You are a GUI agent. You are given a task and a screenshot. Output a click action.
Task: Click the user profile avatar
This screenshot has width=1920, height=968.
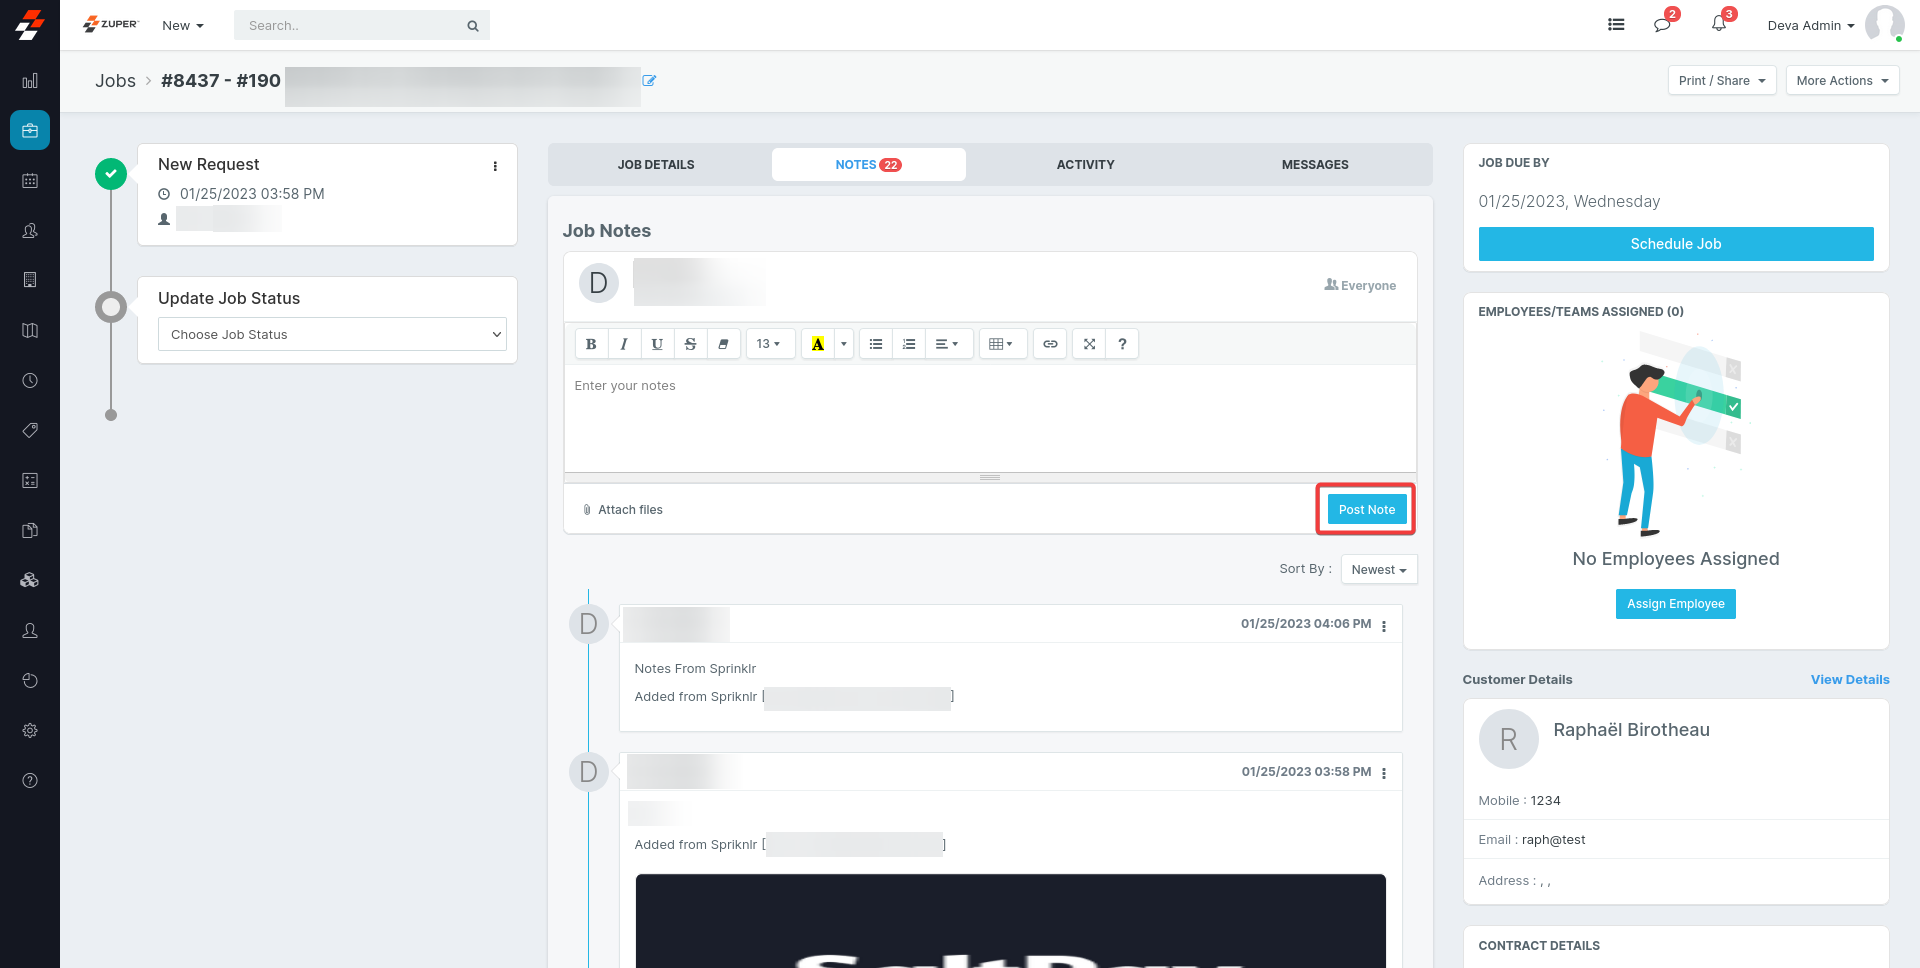click(x=1884, y=24)
